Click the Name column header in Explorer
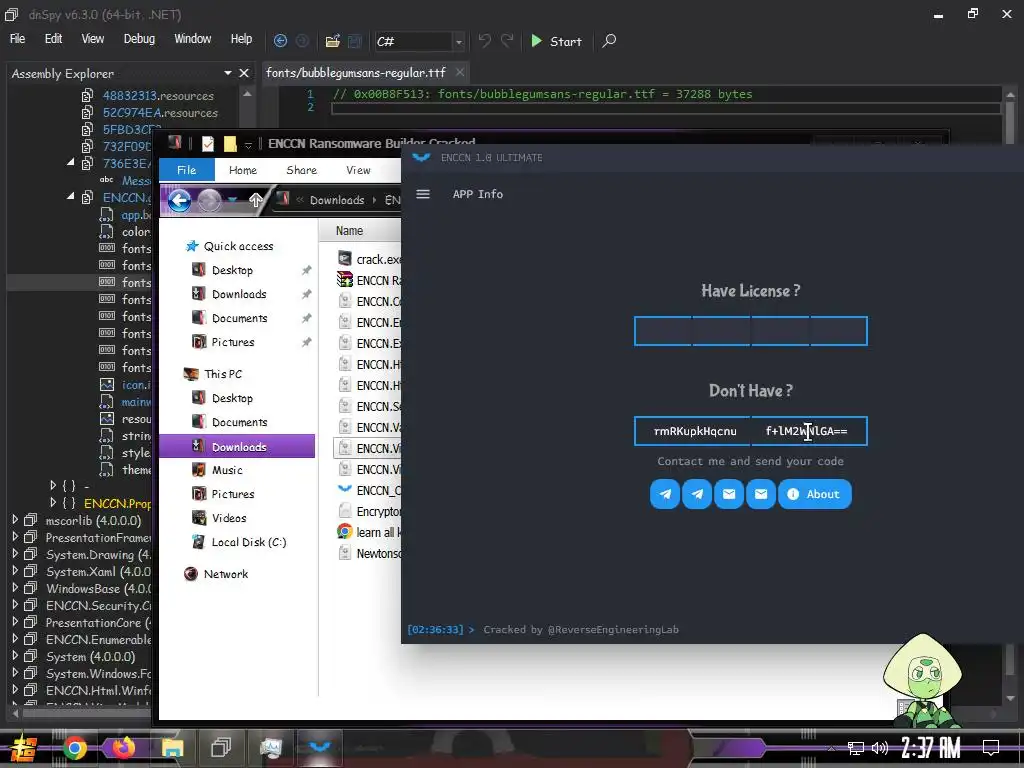 pyautogui.click(x=349, y=231)
